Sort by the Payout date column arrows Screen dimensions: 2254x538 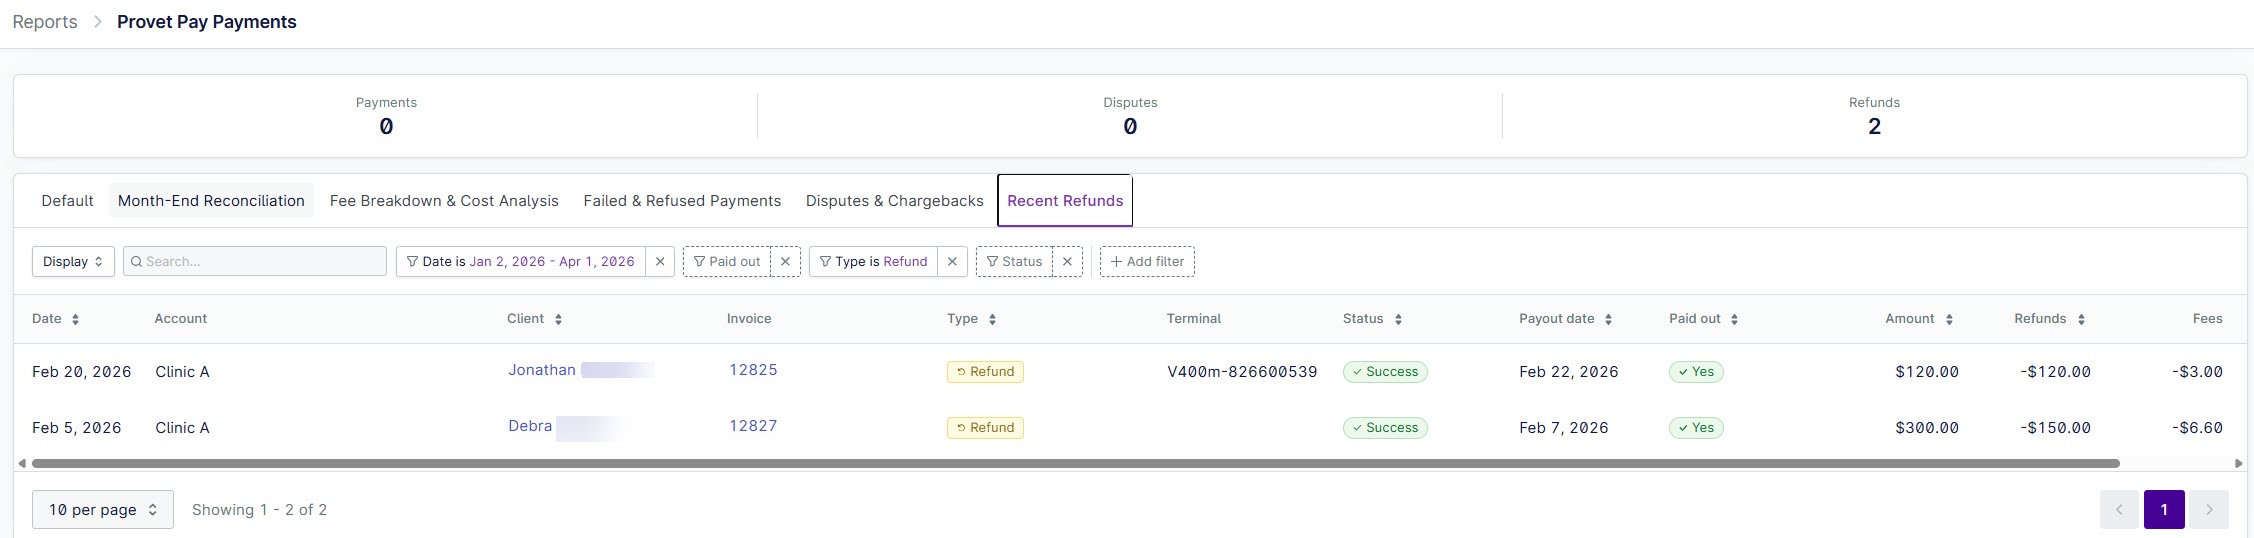(x=1608, y=319)
